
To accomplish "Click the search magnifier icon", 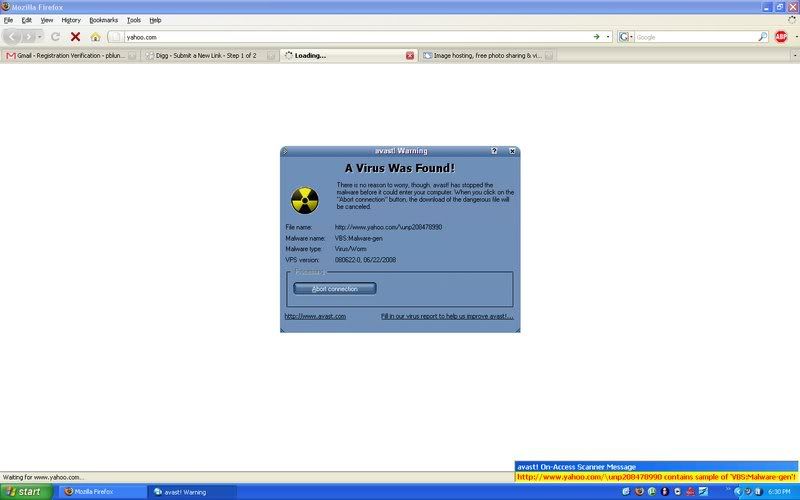I will 762,37.
